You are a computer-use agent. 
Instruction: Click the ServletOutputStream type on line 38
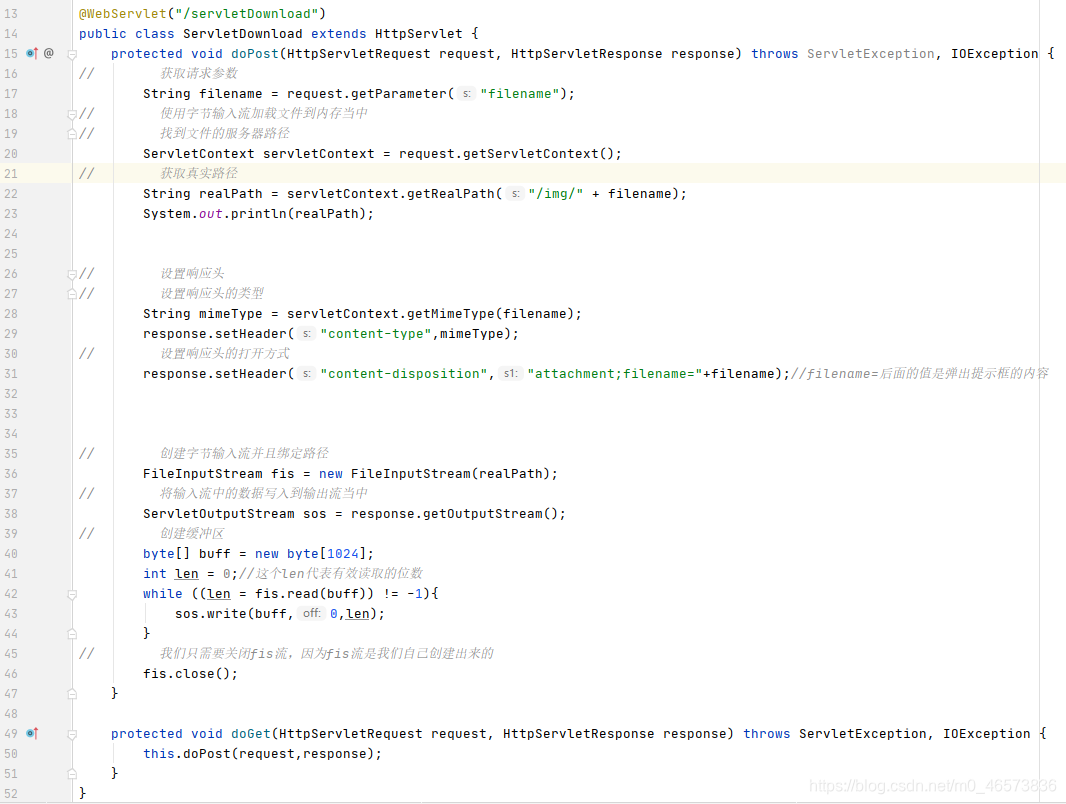219,514
